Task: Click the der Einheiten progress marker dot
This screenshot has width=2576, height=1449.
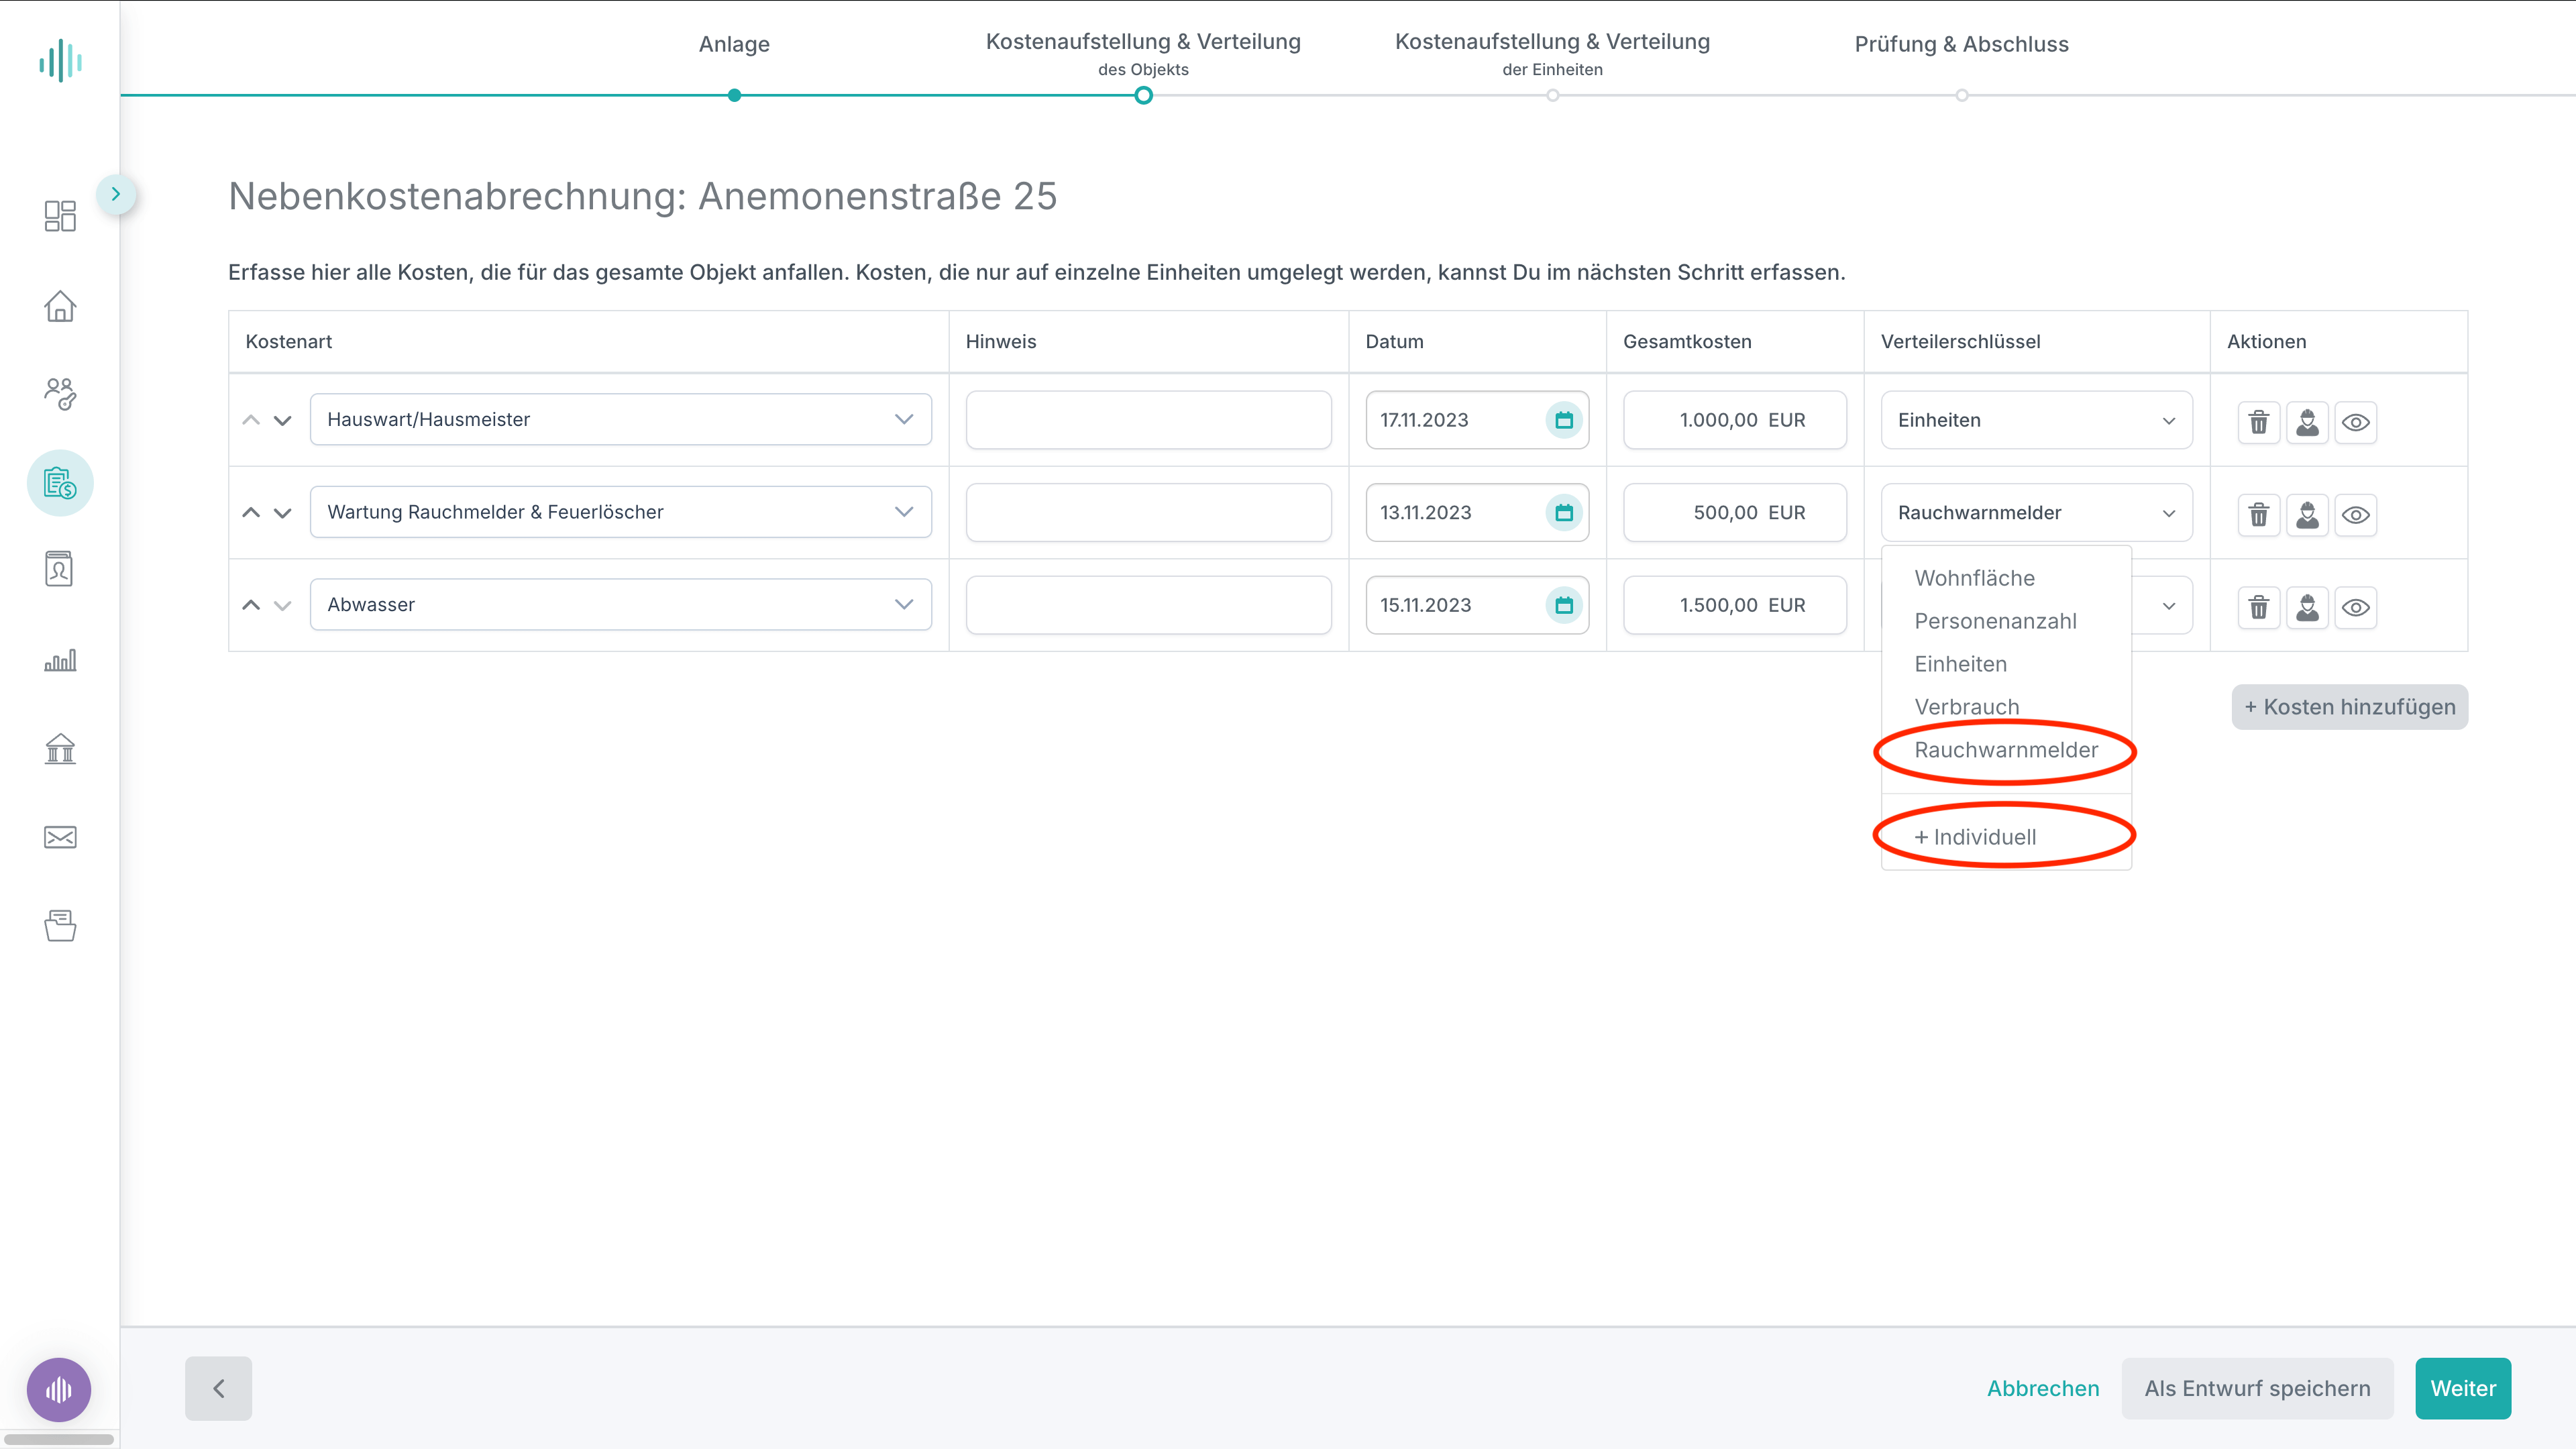Action: point(1552,96)
